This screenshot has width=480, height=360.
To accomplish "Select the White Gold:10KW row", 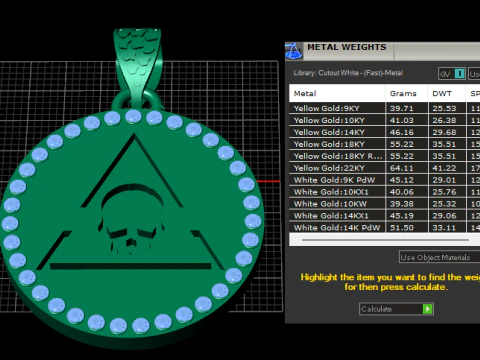I will coord(385,204).
